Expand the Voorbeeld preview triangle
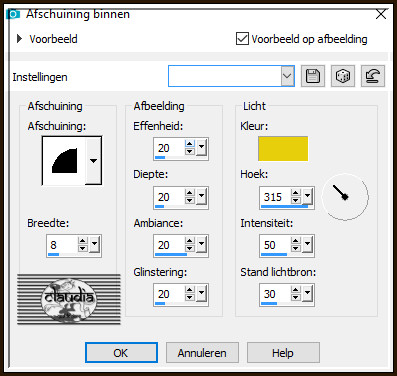Screen dimensions: 397x376 pyautogui.click(x=19, y=39)
